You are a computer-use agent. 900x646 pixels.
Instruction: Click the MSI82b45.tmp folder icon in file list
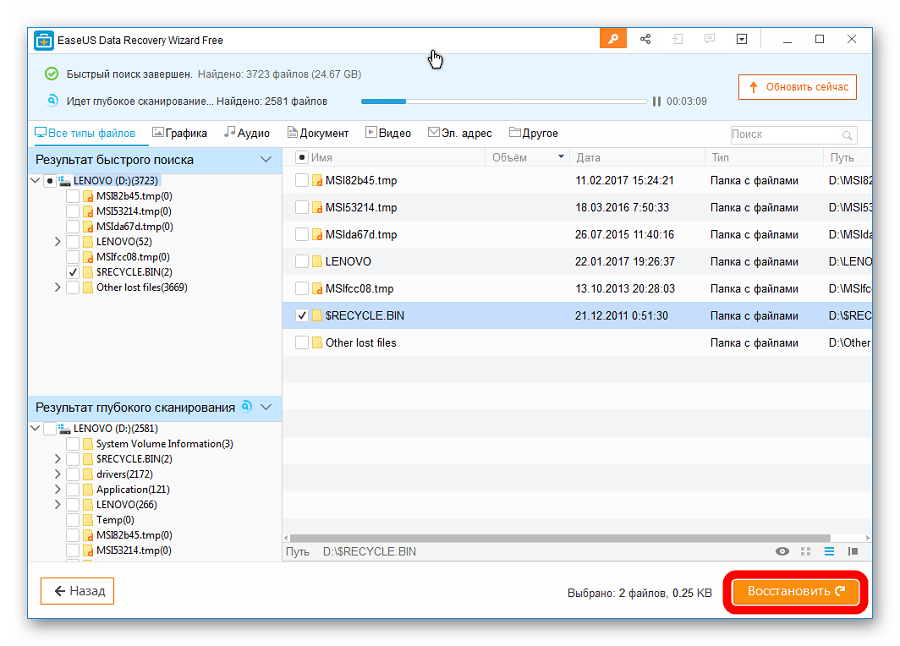pos(317,180)
